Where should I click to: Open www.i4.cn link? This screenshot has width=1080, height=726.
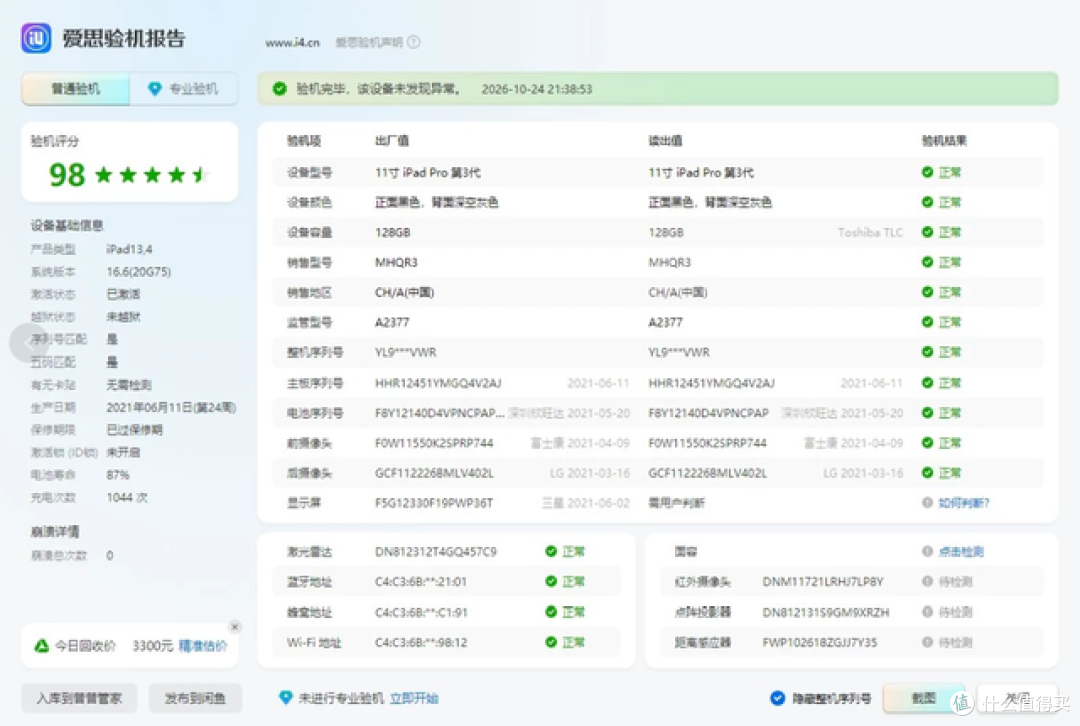coord(292,43)
